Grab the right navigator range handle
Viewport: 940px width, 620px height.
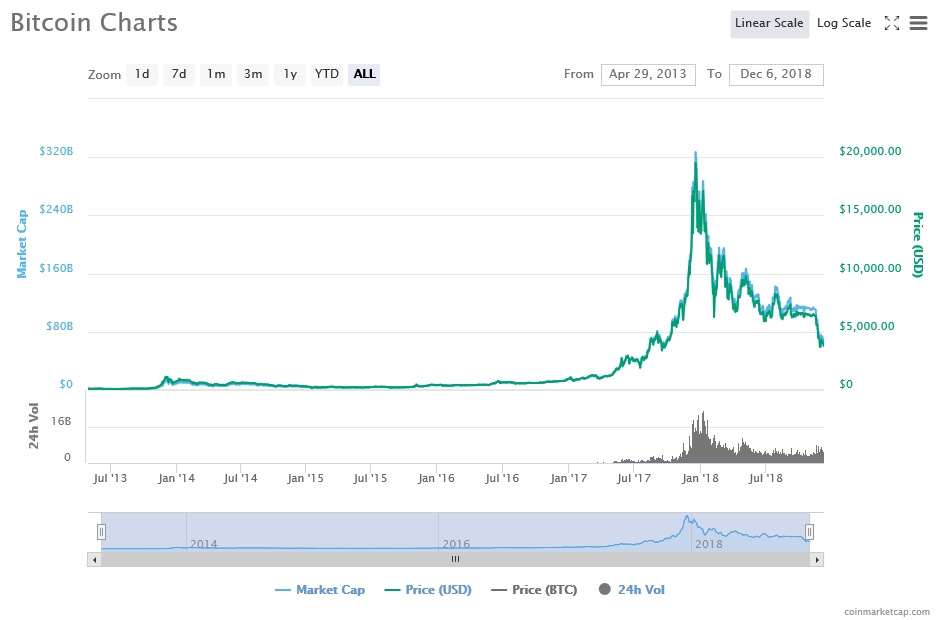click(810, 532)
